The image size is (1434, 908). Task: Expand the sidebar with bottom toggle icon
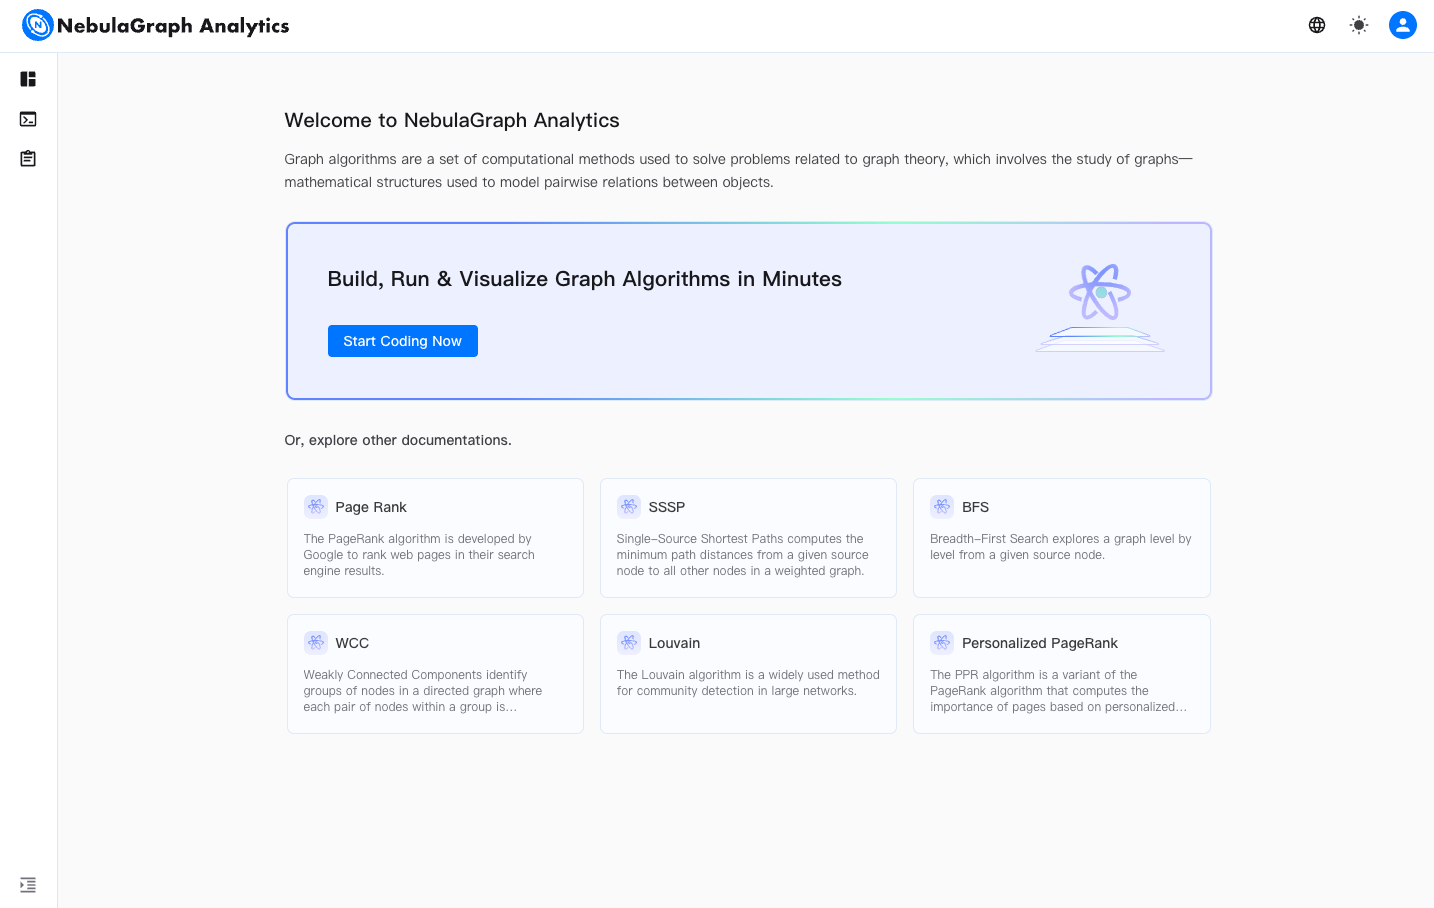[28, 885]
